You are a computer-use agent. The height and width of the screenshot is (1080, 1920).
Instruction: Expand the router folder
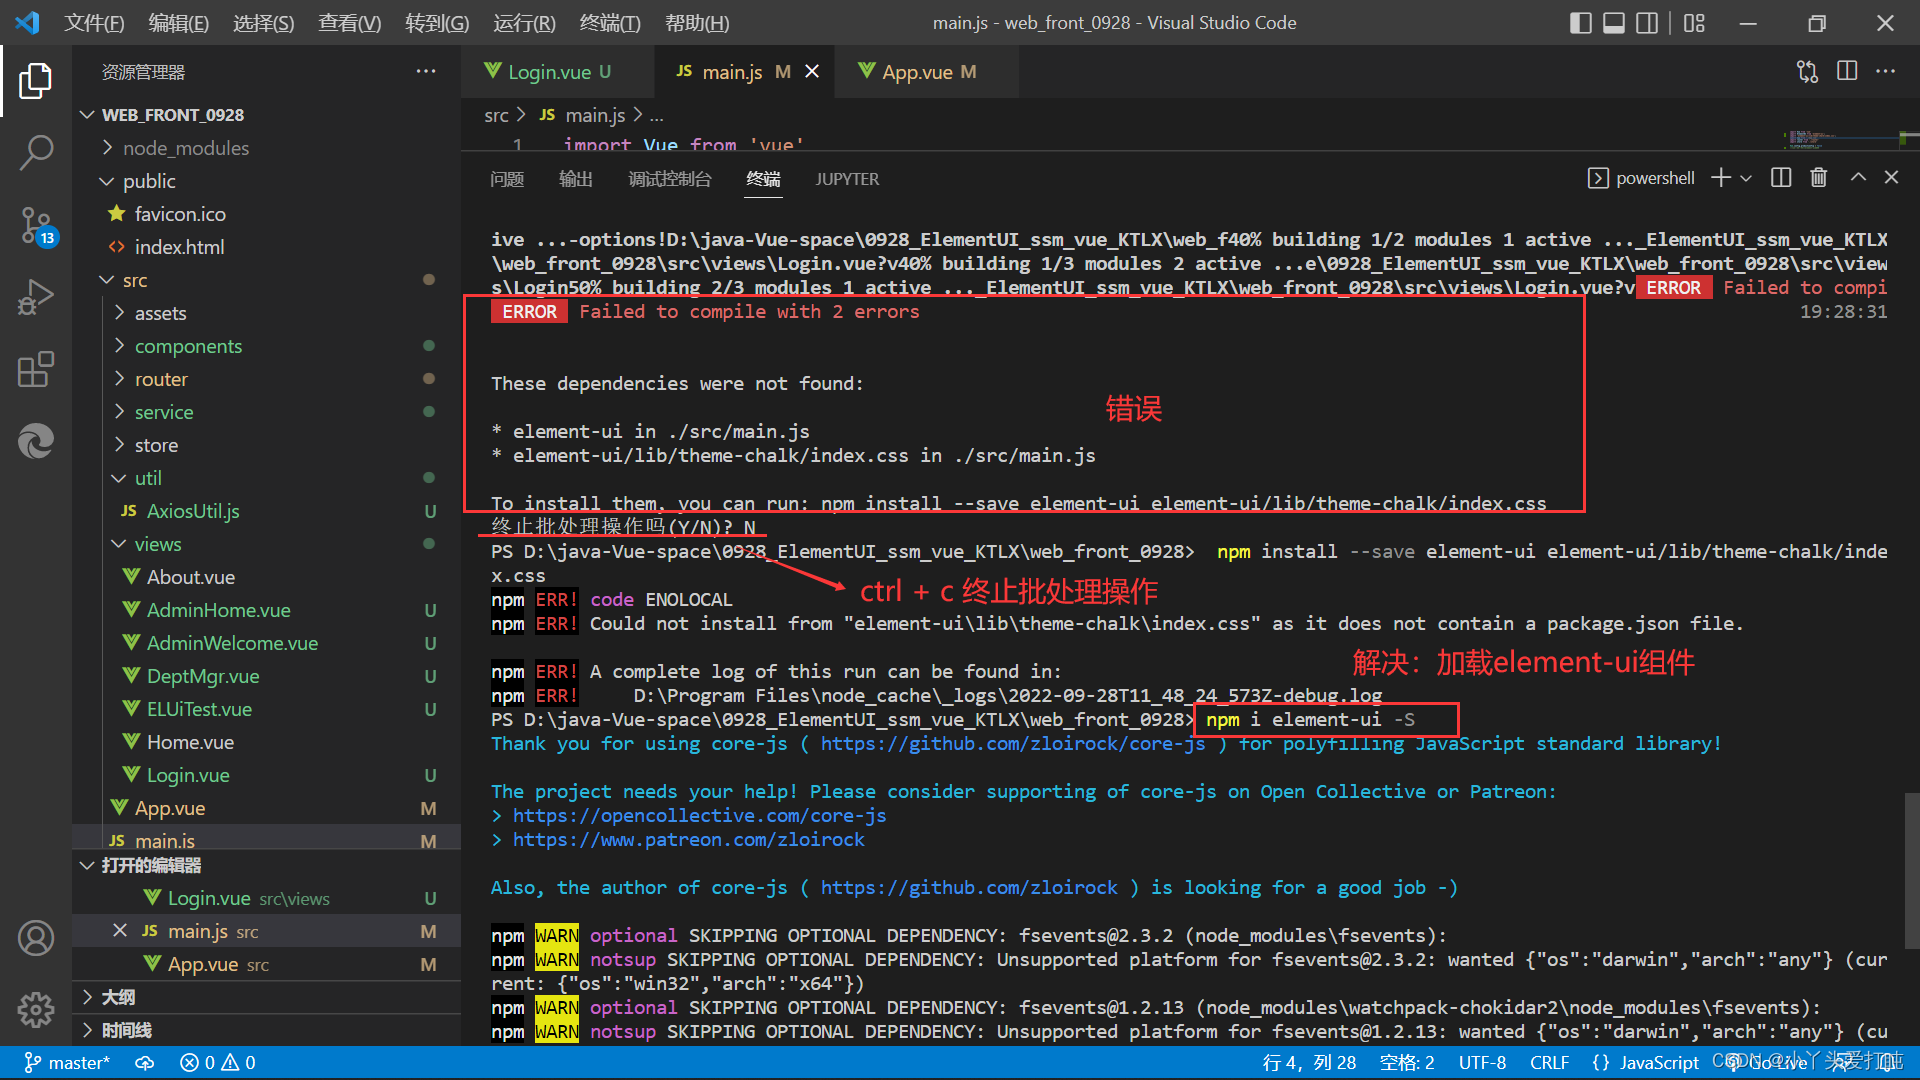pos(266,379)
